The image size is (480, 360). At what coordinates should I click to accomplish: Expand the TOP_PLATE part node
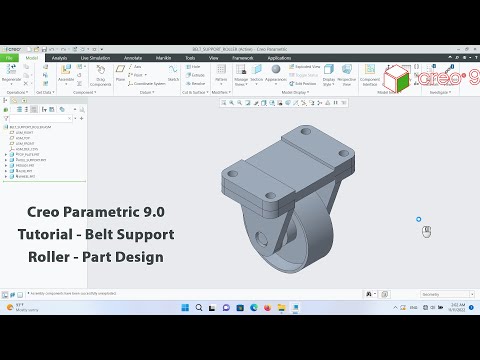click(x=6, y=155)
